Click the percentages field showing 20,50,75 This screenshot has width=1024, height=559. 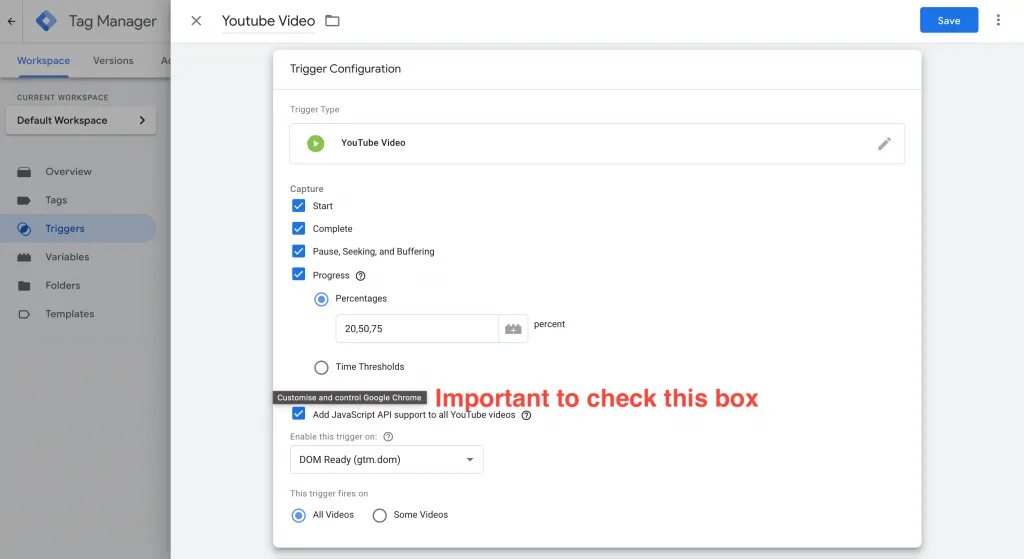[417, 328]
